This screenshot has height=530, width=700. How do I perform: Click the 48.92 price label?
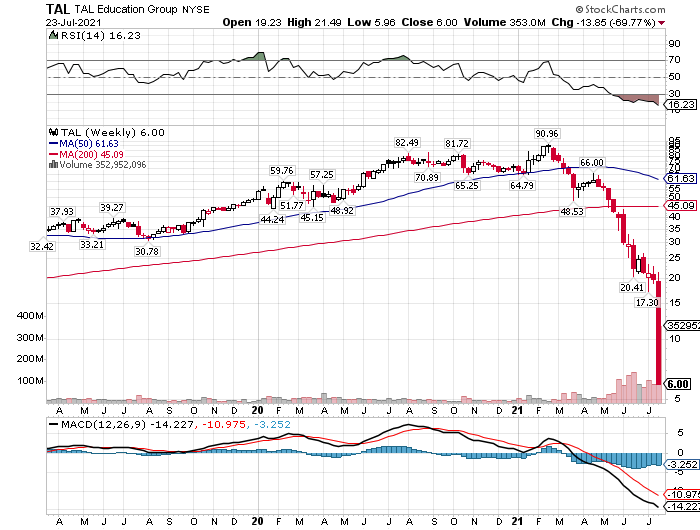pos(342,210)
